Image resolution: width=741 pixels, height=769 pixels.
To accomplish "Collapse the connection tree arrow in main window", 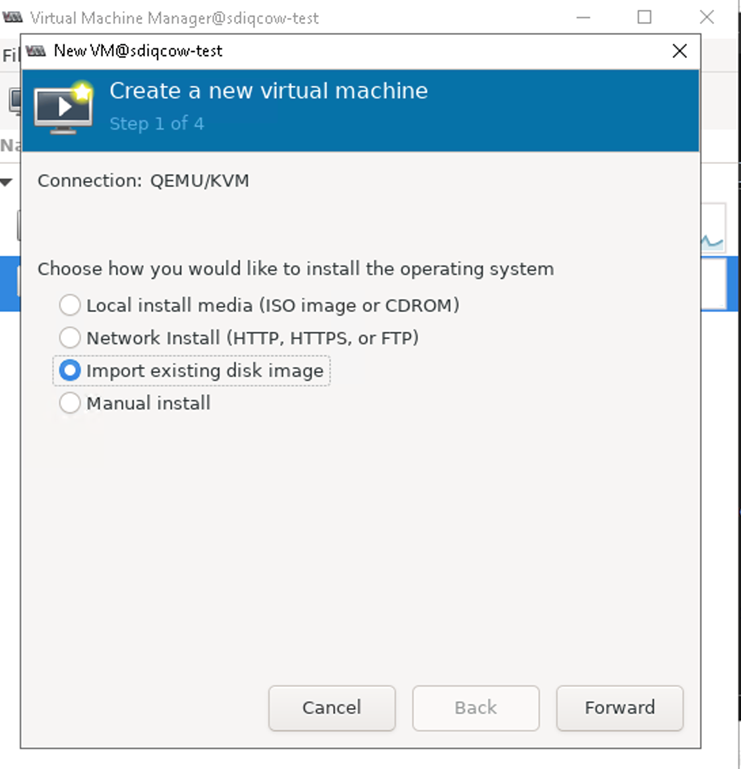I will (x=6, y=182).
